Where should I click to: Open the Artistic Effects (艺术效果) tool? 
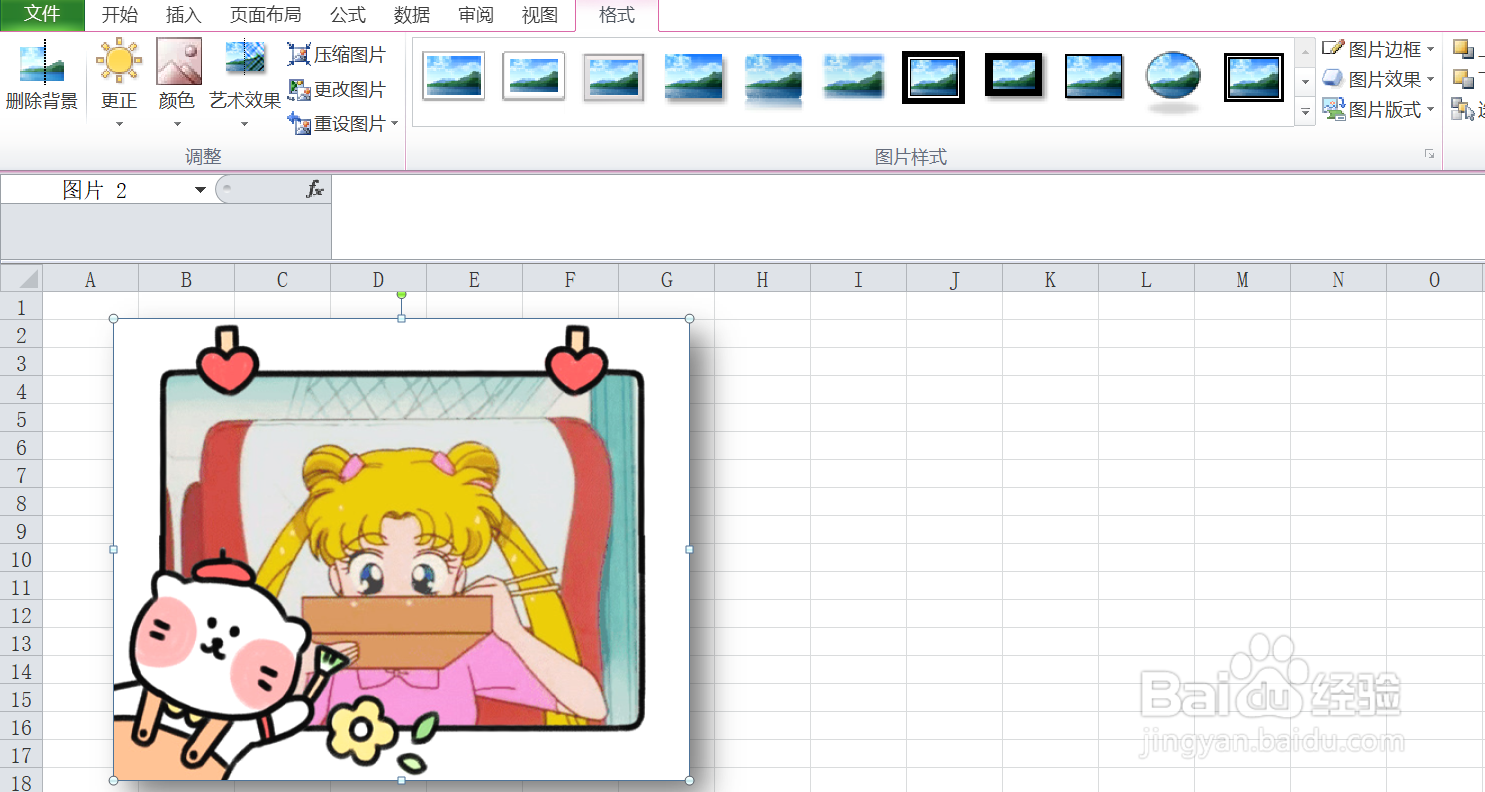244,59
